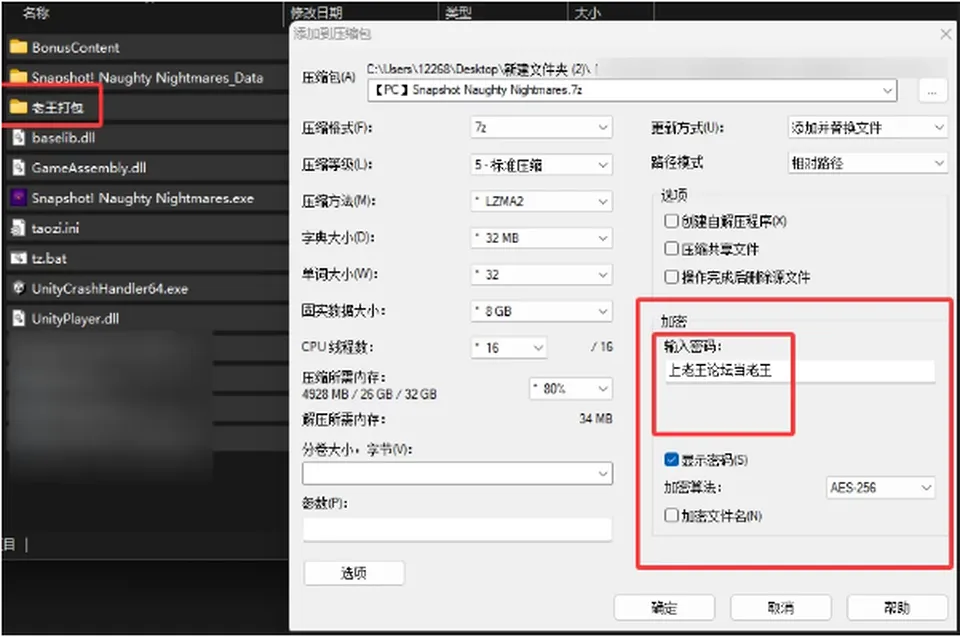Screen dimensions: 960x637
Task: Click the 输入密码 password field
Action: click(800, 371)
